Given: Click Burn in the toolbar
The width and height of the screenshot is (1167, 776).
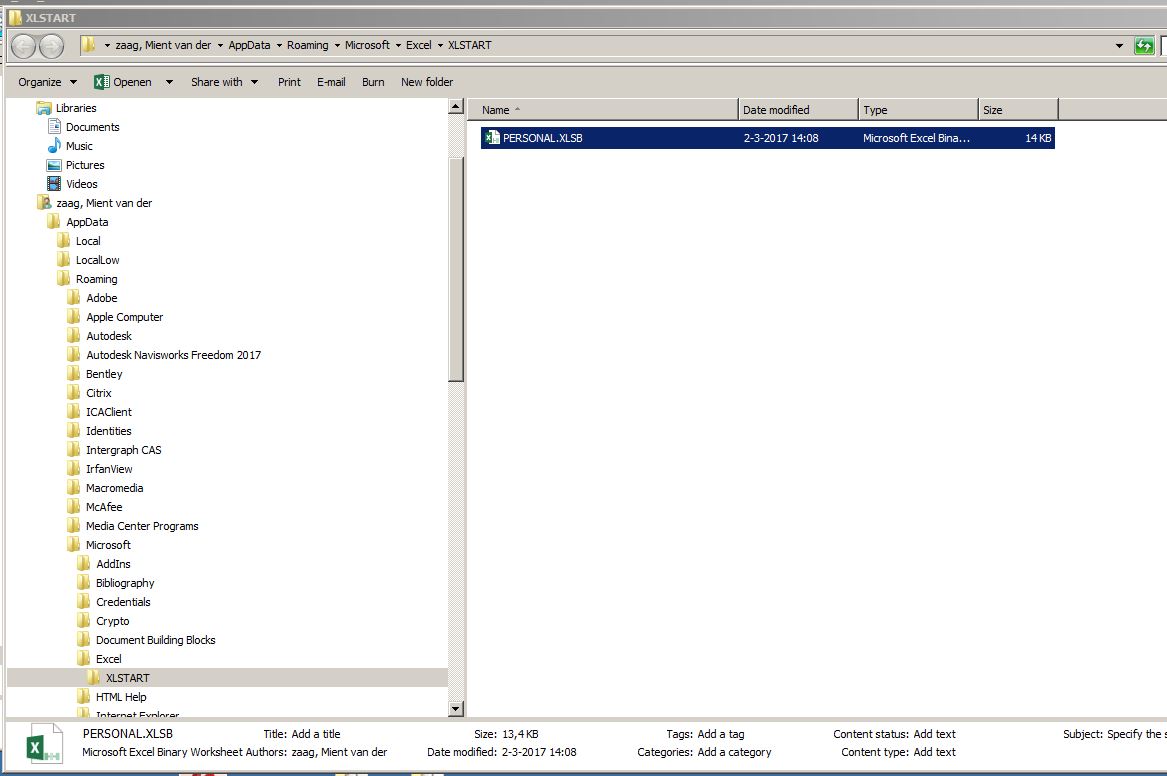Looking at the screenshot, I should coord(373,82).
